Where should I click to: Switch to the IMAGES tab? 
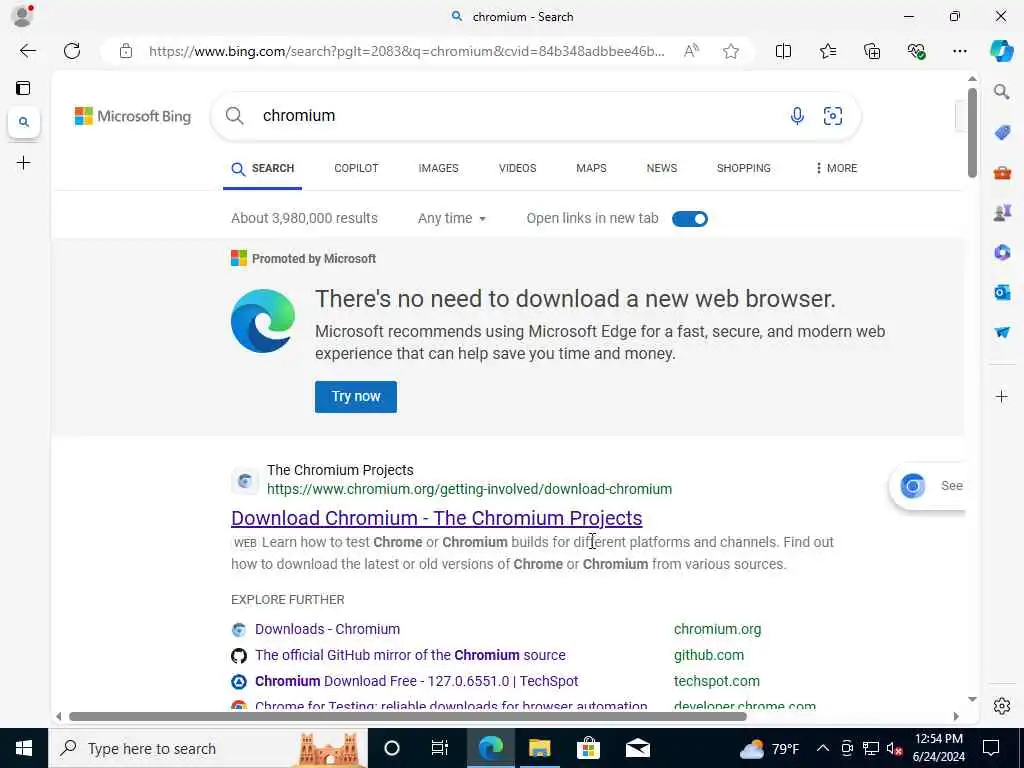click(438, 168)
